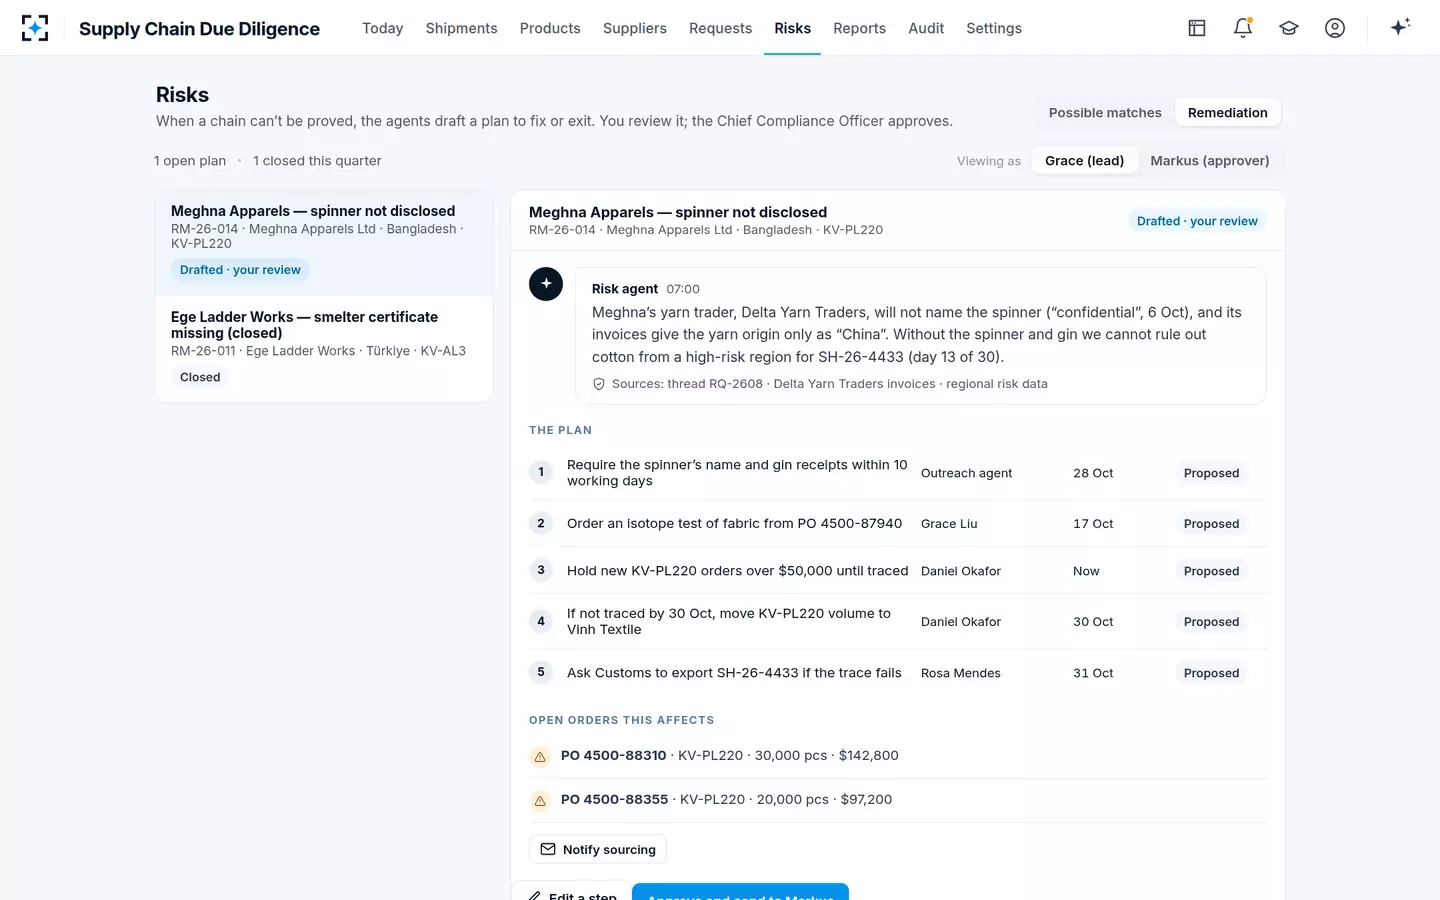This screenshot has width=1440, height=900.
Task: Go to the Today tab
Action: click(383, 28)
